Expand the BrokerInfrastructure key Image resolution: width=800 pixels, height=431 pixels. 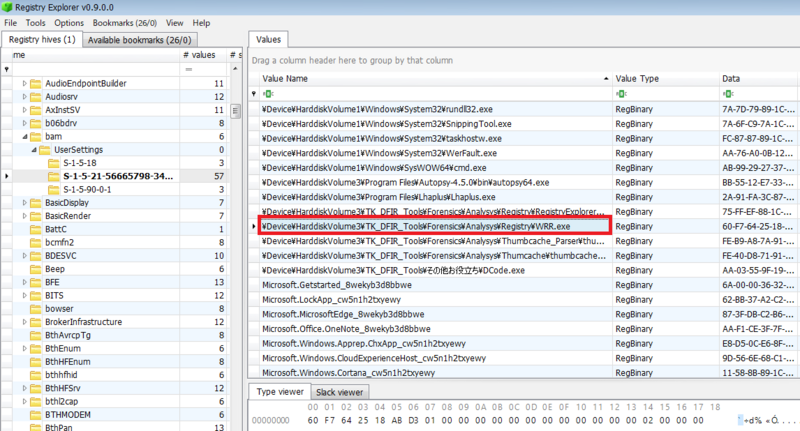pyautogui.click(x=24, y=322)
